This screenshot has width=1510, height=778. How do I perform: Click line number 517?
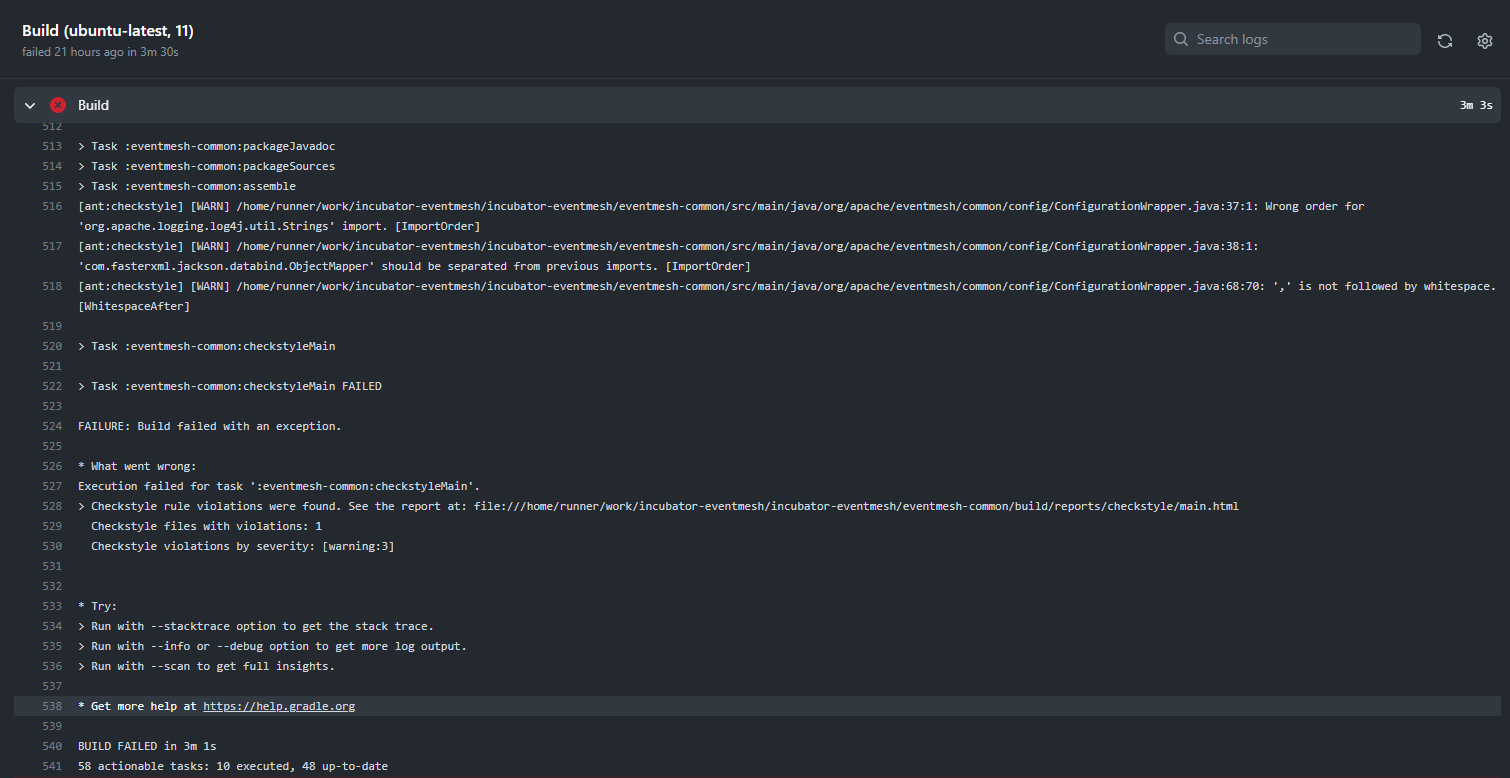(52, 246)
